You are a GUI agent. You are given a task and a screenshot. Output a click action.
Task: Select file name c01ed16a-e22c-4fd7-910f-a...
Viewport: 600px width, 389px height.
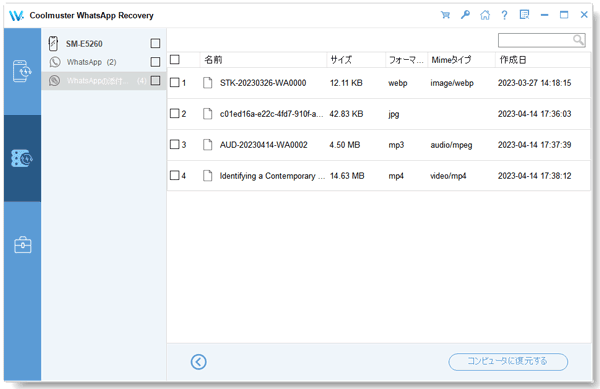pos(271,114)
